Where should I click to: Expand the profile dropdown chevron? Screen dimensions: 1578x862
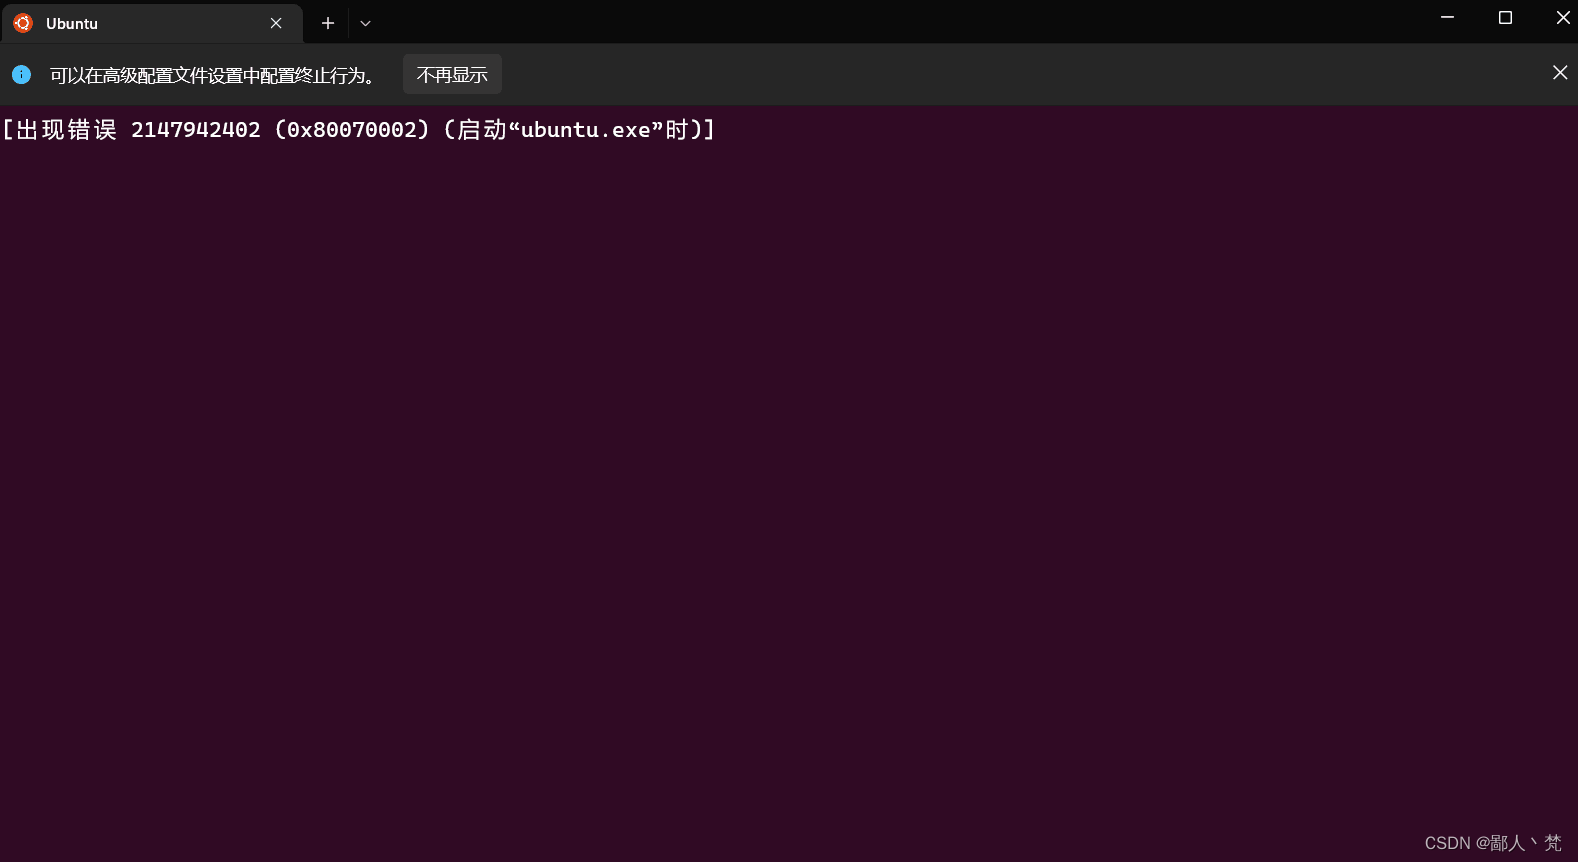pyautogui.click(x=365, y=23)
